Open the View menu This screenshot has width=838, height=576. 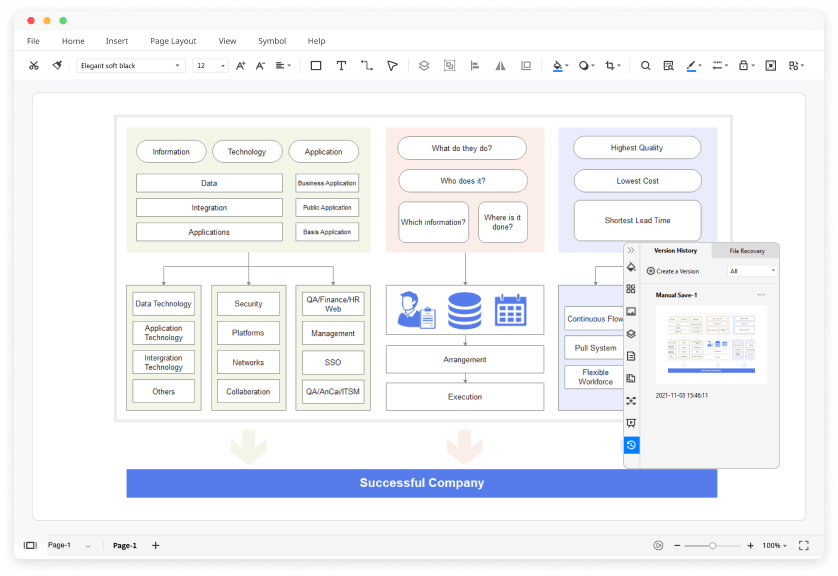click(227, 41)
